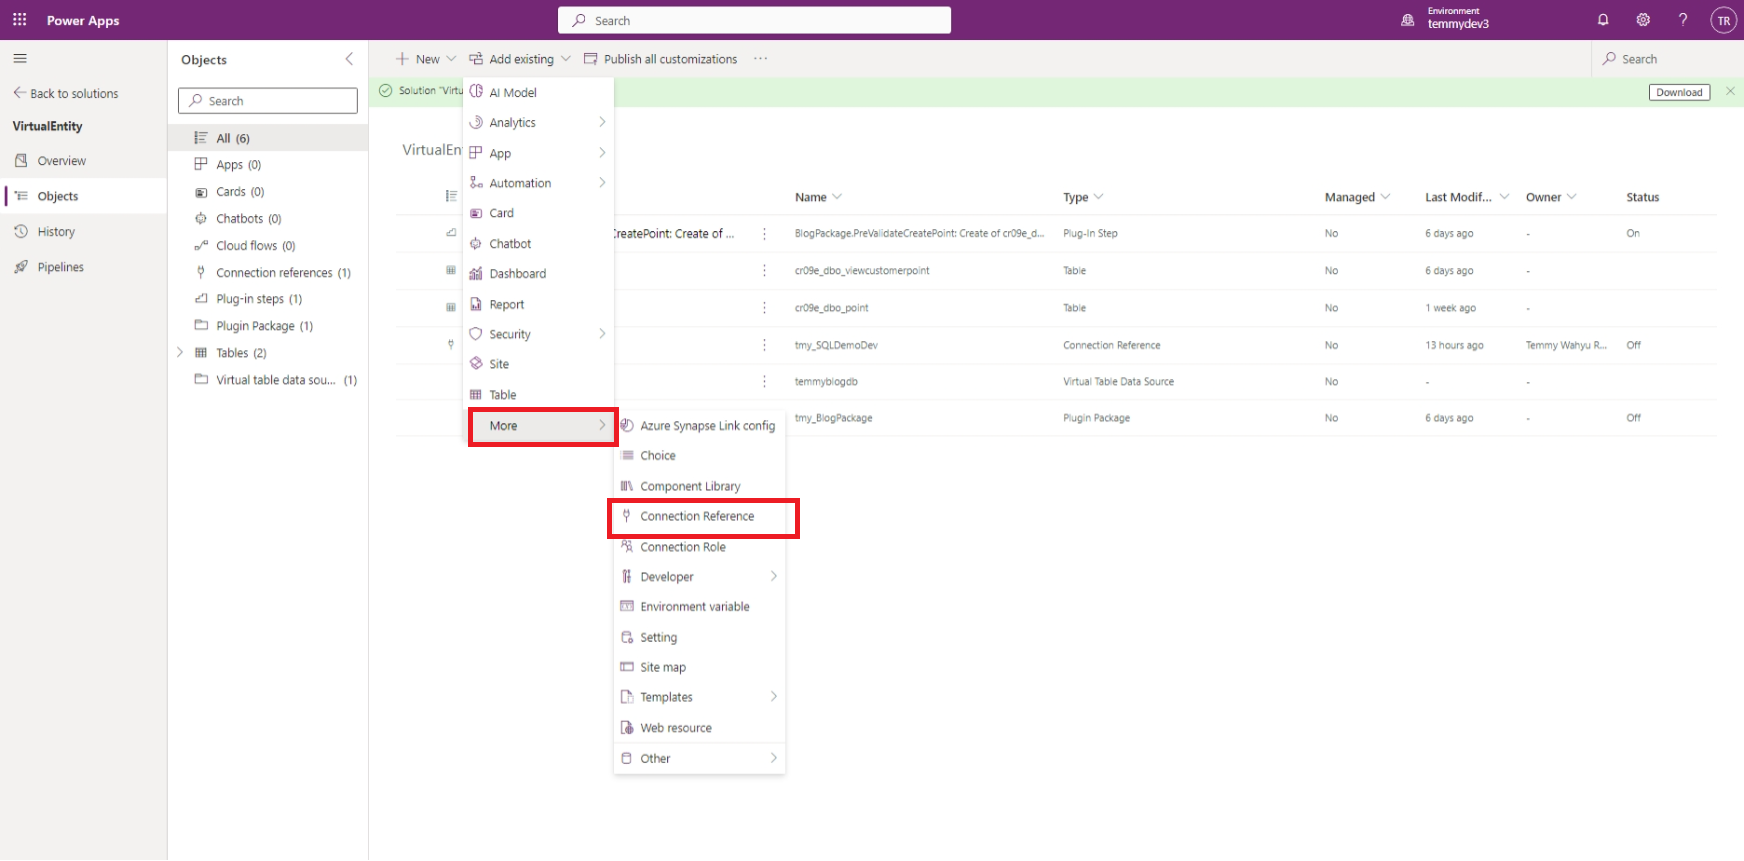Open tmy_BlogPackage row name
The image size is (1744, 861).
tap(833, 418)
